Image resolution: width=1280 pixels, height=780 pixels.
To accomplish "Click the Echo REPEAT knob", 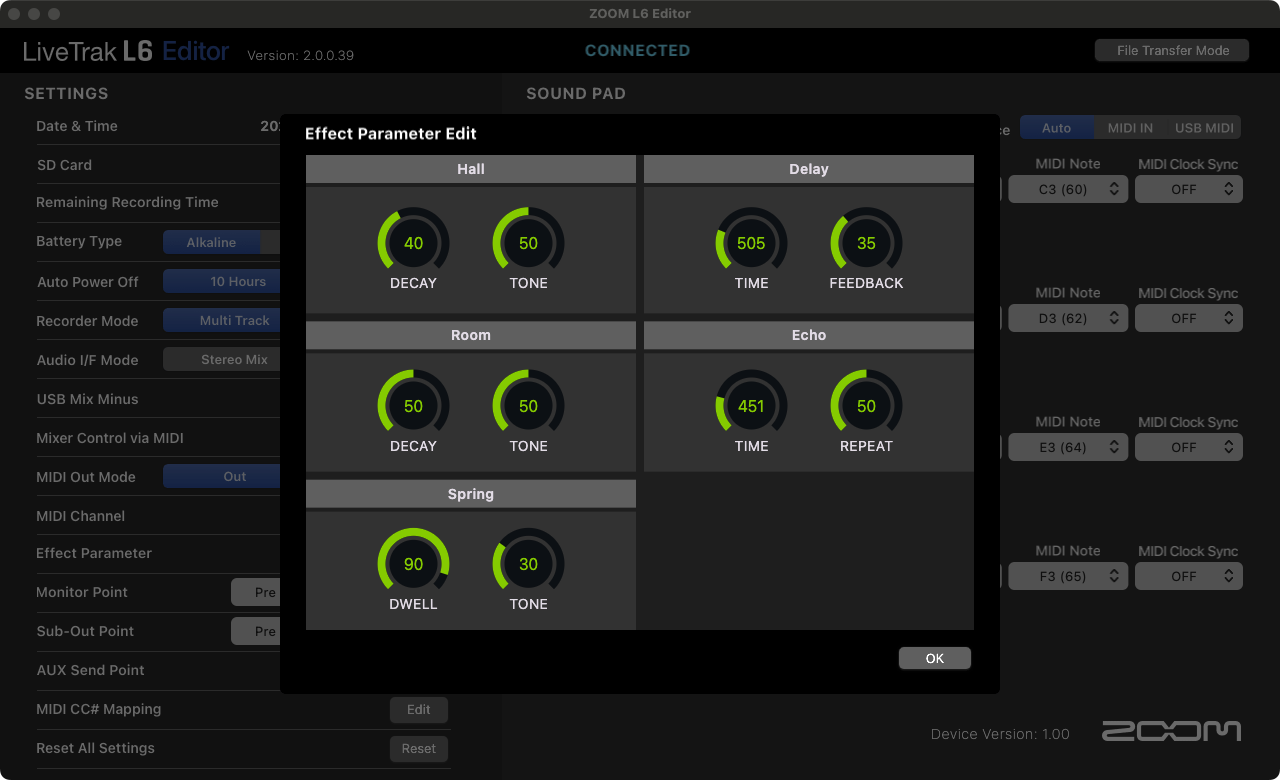I will coord(866,406).
